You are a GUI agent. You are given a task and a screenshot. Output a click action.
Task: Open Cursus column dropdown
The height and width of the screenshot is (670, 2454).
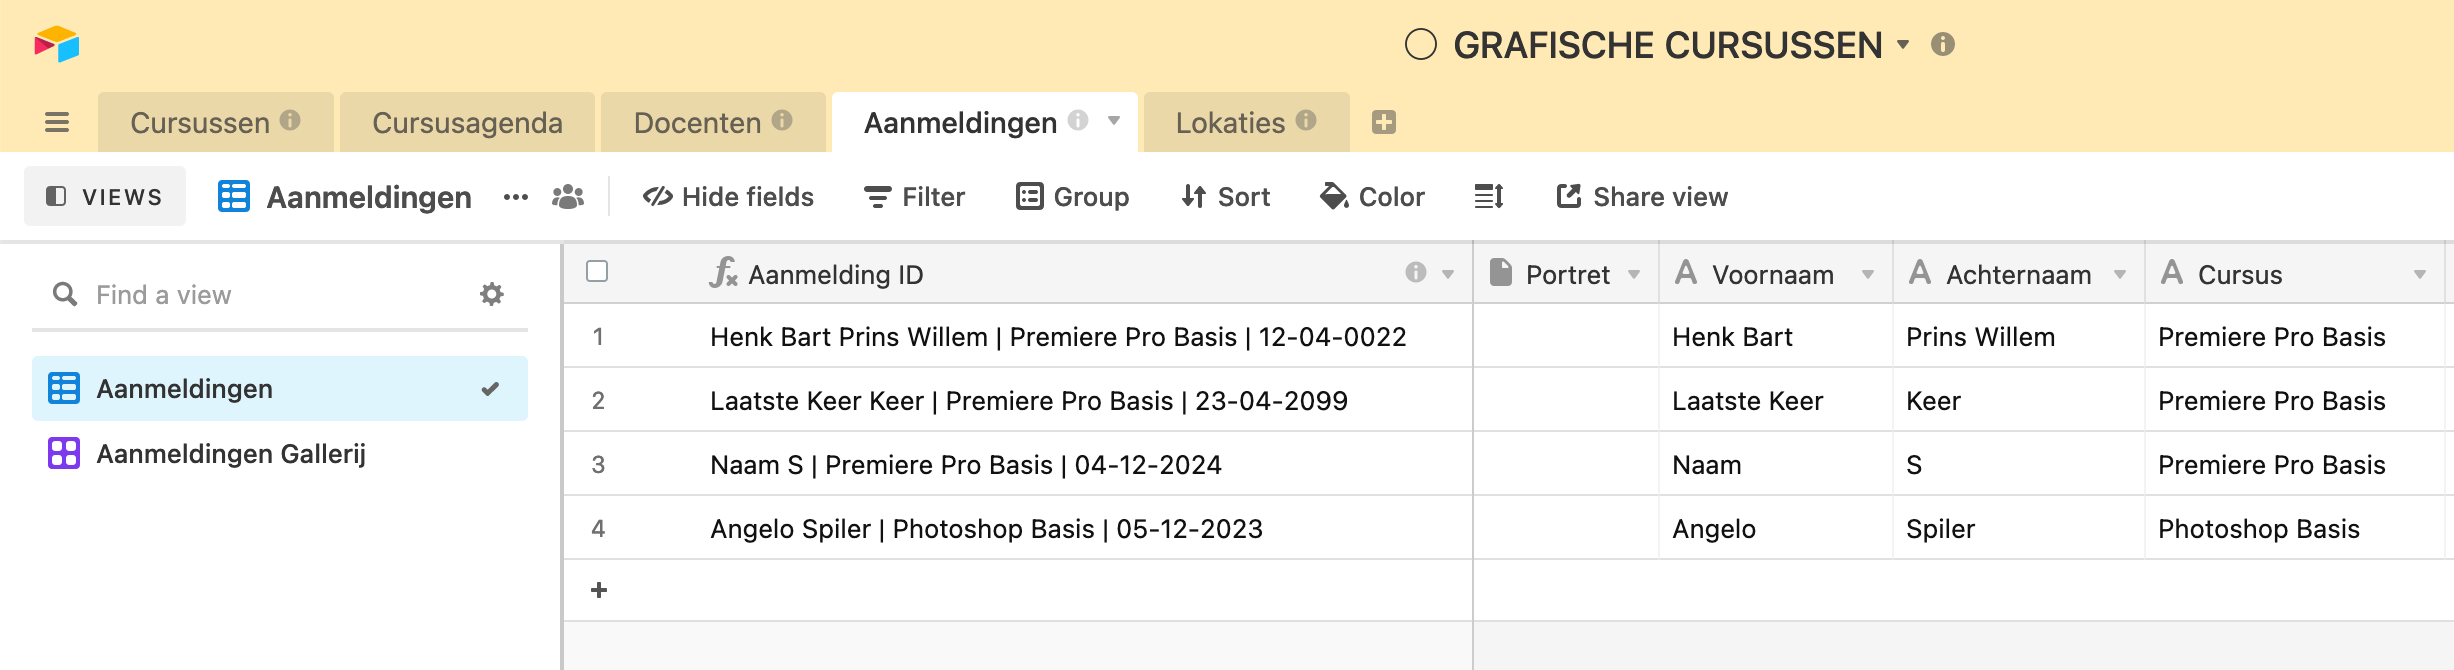2420,274
